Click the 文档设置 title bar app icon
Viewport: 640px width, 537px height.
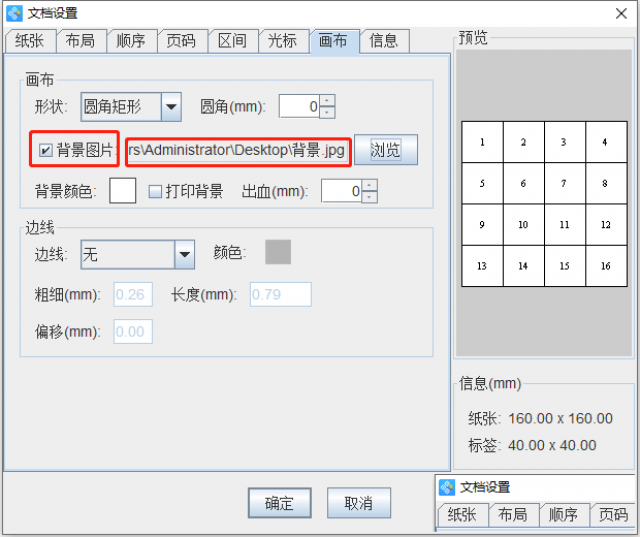pos(15,13)
